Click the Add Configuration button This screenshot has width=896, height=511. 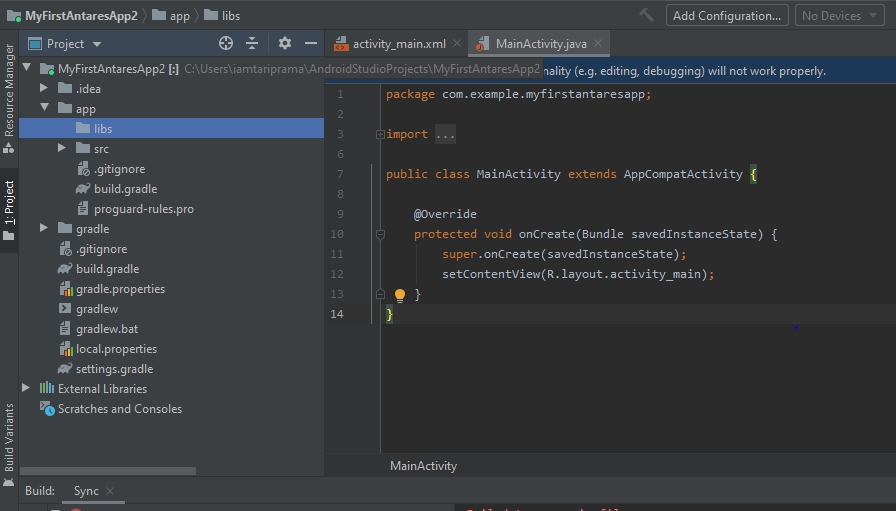point(726,15)
